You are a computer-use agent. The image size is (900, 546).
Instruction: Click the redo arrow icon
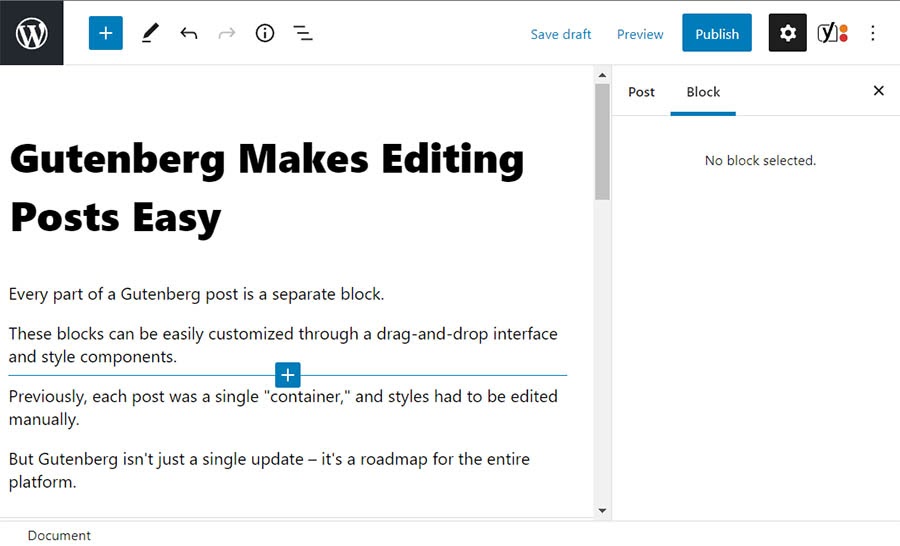click(x=227, y=33)
